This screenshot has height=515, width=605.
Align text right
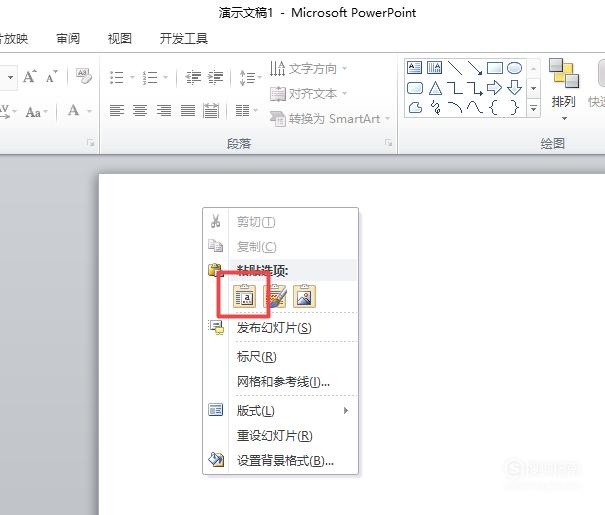coord(164,111)
